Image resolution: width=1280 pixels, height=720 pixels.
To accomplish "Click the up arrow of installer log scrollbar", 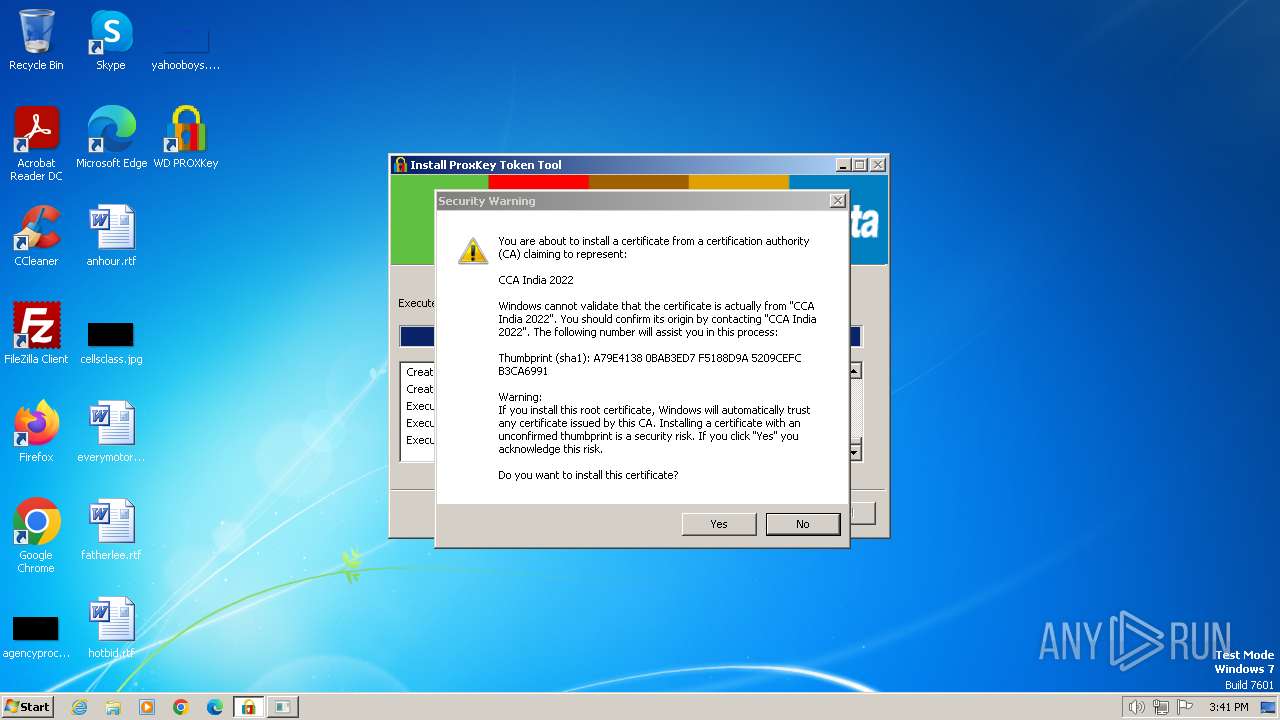I will click(854, 371).
